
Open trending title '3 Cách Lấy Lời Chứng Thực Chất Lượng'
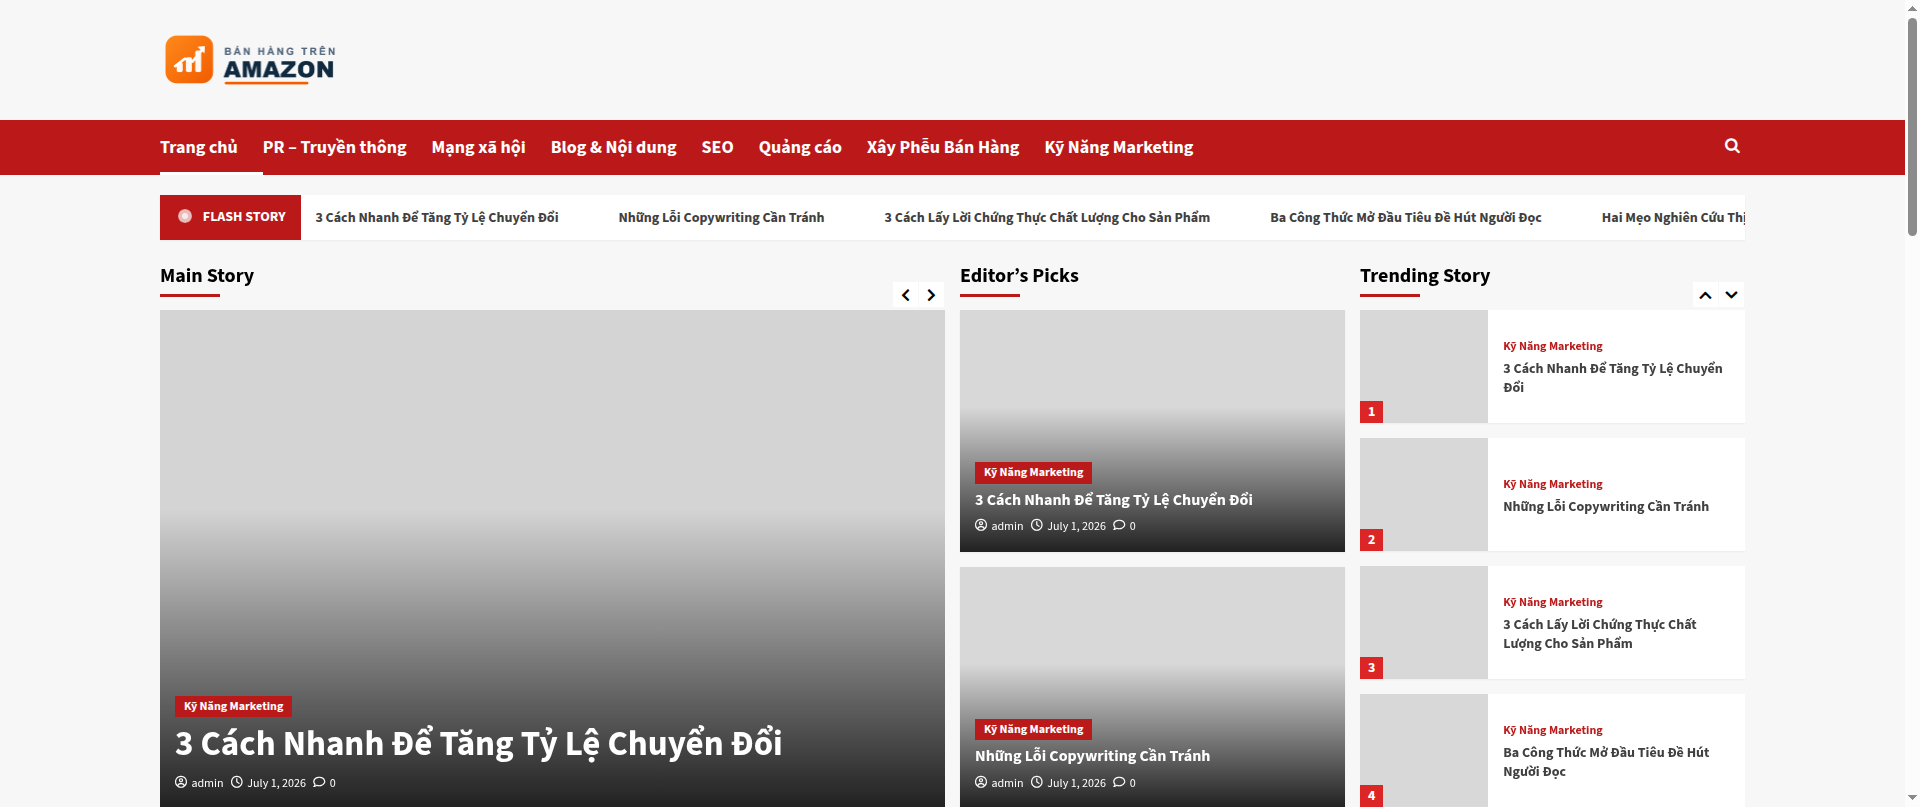(1600, 634)
